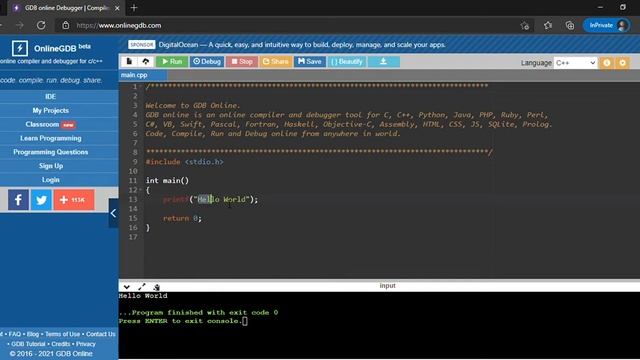Image resolution: width=640 pixels, height=360 pixels.
Task: Reload the page with browser refresh icon
Action: click(41, 25)
